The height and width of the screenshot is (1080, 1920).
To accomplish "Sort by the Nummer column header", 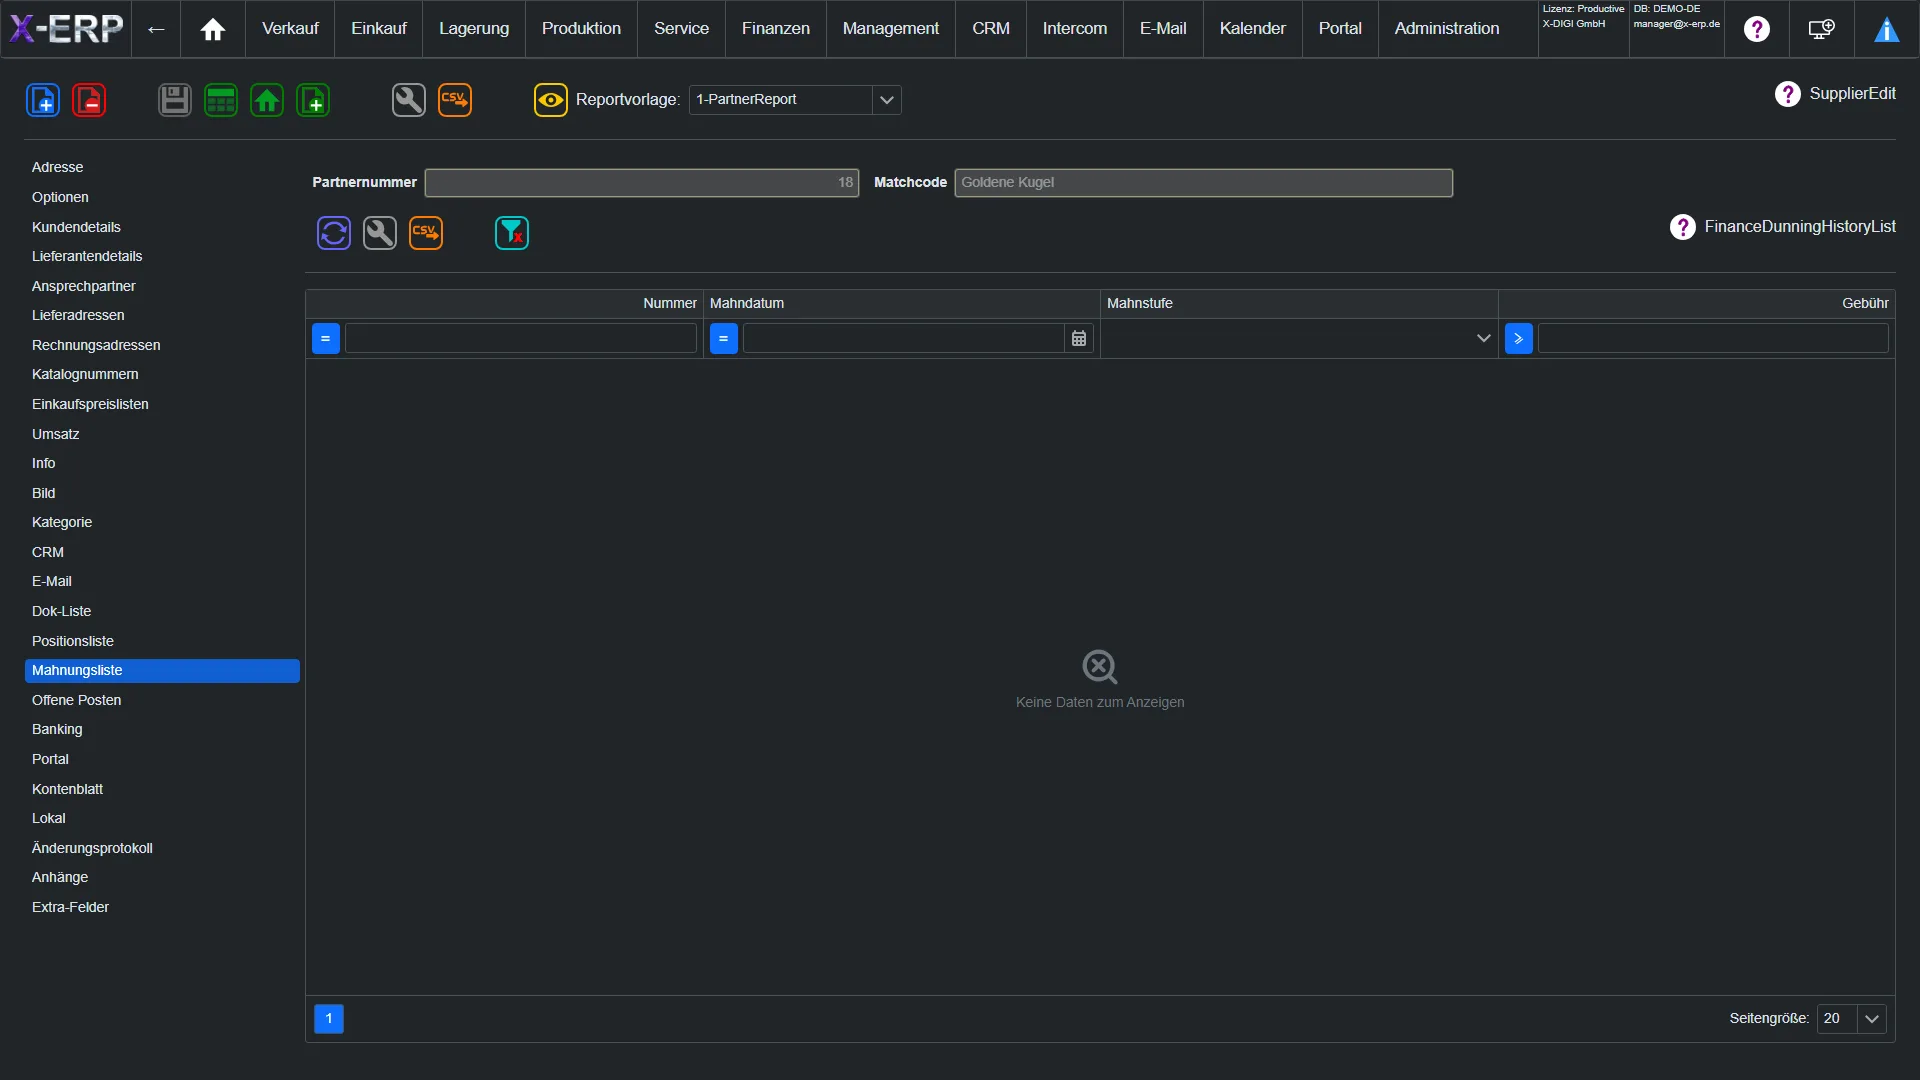I will [x=504, y=304].
